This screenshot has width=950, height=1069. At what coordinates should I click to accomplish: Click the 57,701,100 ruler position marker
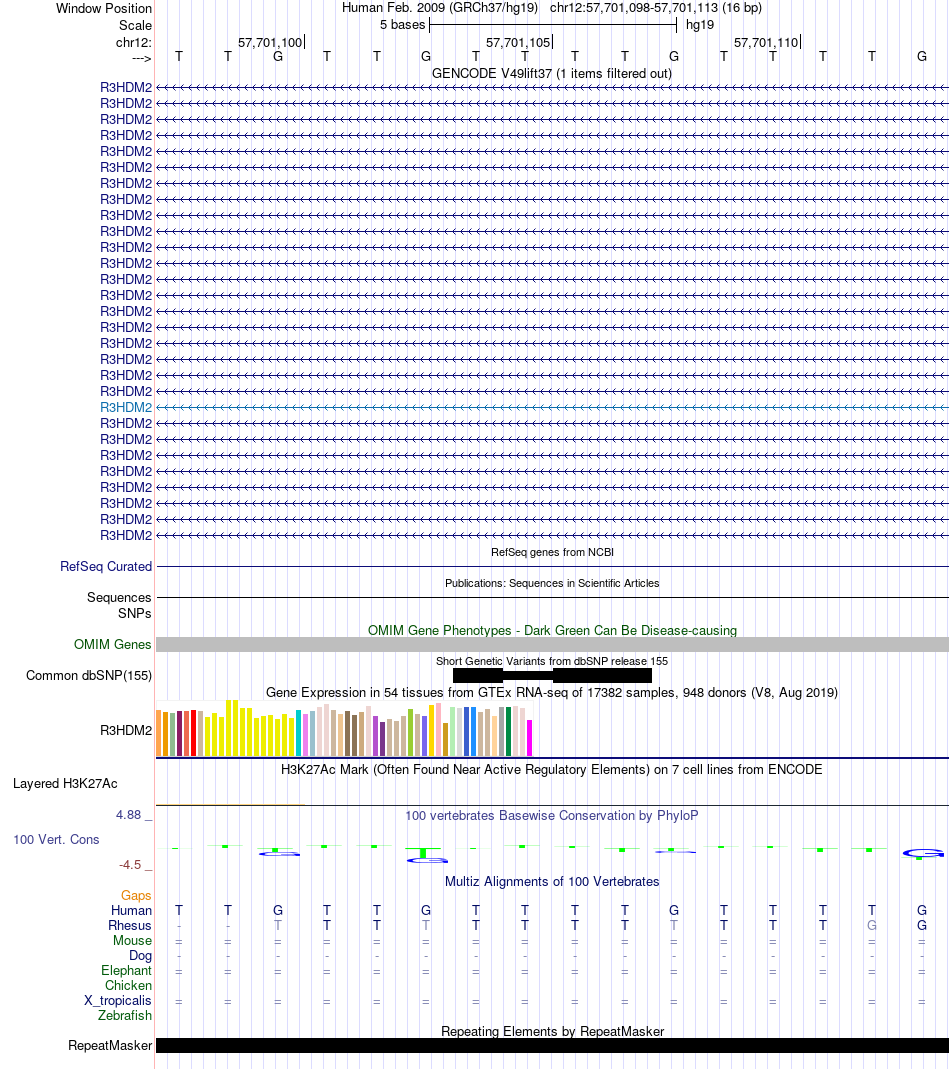[271, 42]
